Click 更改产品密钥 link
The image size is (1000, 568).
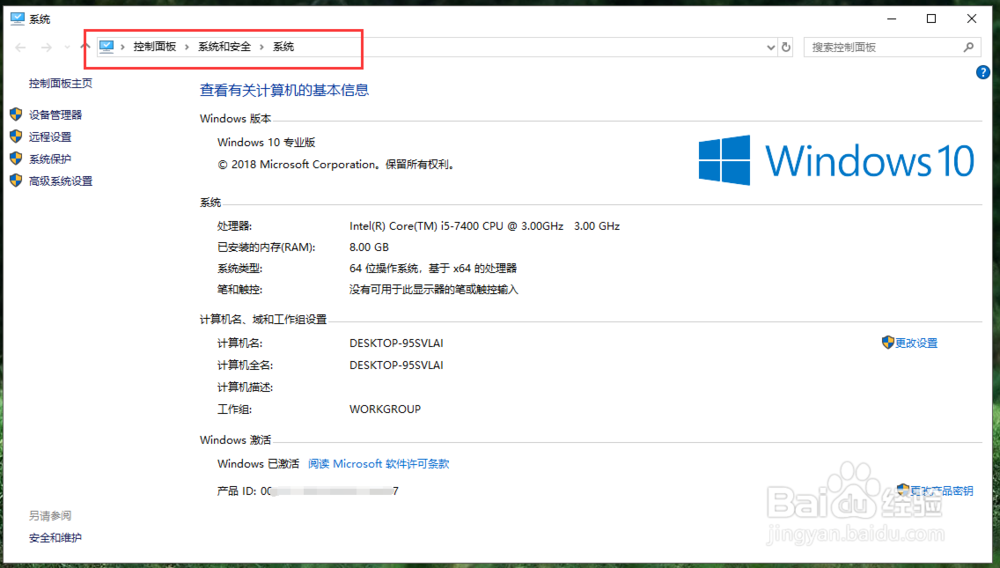tap(941, 491)
